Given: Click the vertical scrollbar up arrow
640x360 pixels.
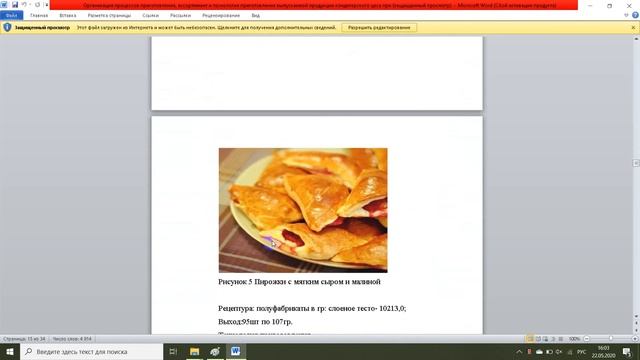Looking at the screenshot, I should (636, 39).
